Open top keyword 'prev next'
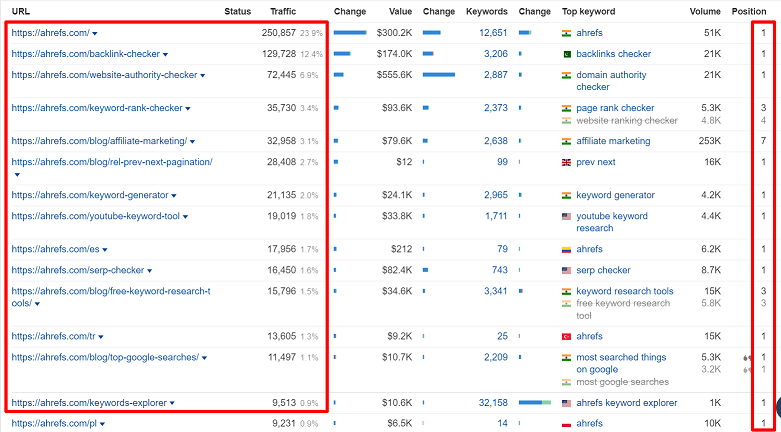 click(x=596, y=162)
